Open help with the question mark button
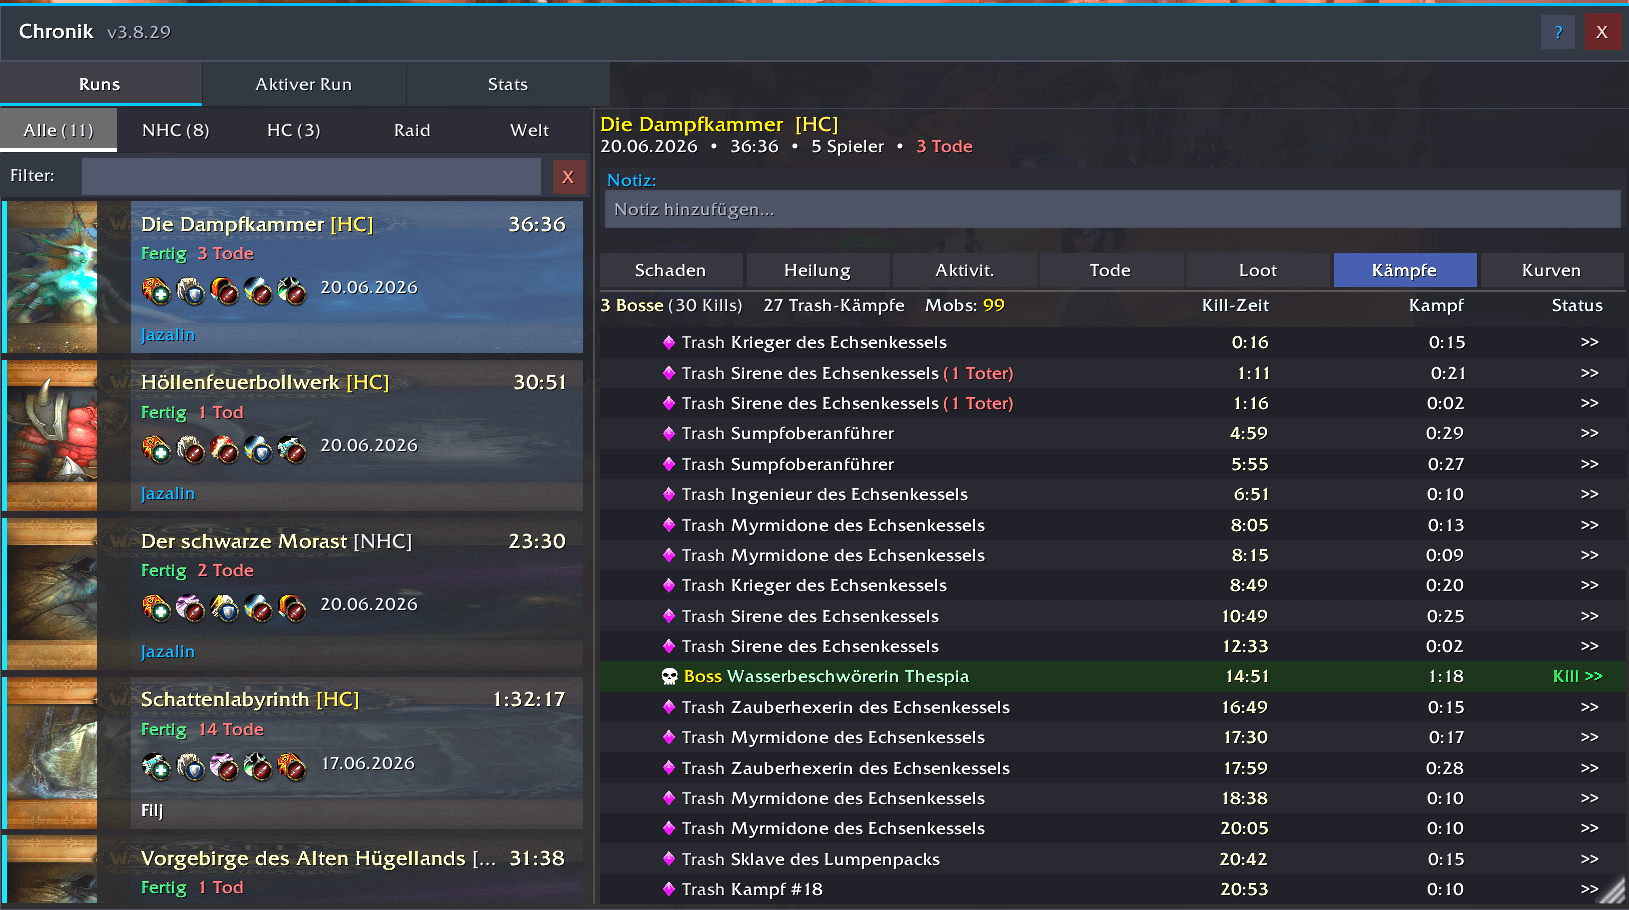The height and width of the screenshot is (910, 1629). tap(1558, 32)
